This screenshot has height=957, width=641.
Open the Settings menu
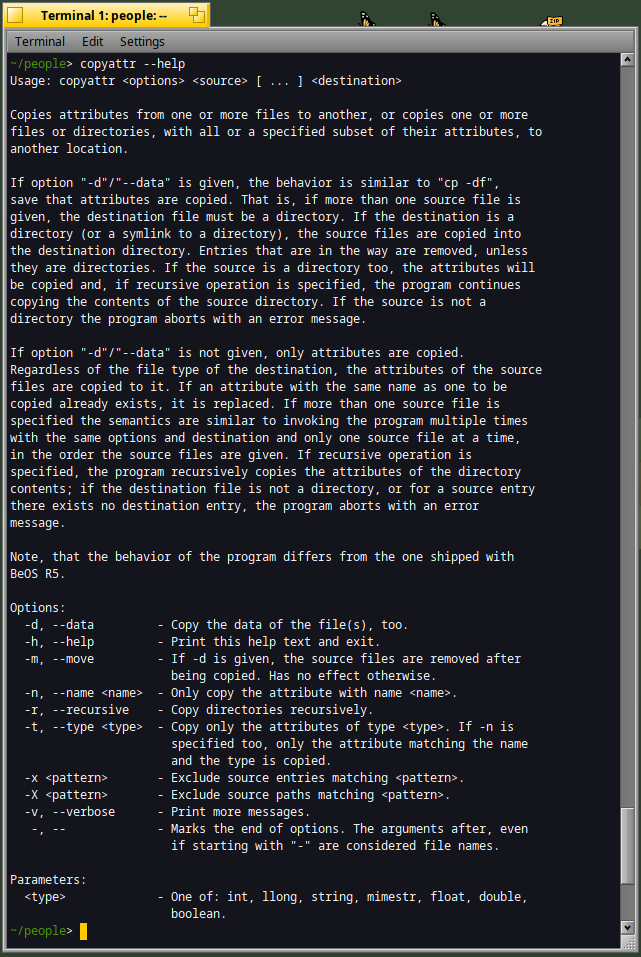pos(142,42)
